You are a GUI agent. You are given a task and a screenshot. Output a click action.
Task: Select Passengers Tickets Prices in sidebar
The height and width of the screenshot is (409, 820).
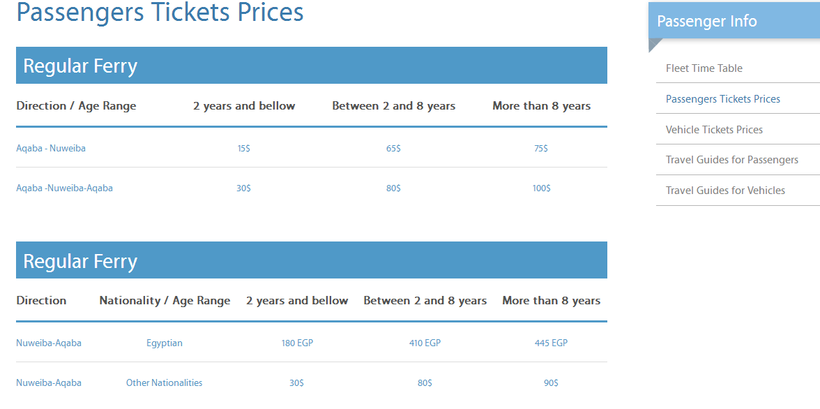723,99
